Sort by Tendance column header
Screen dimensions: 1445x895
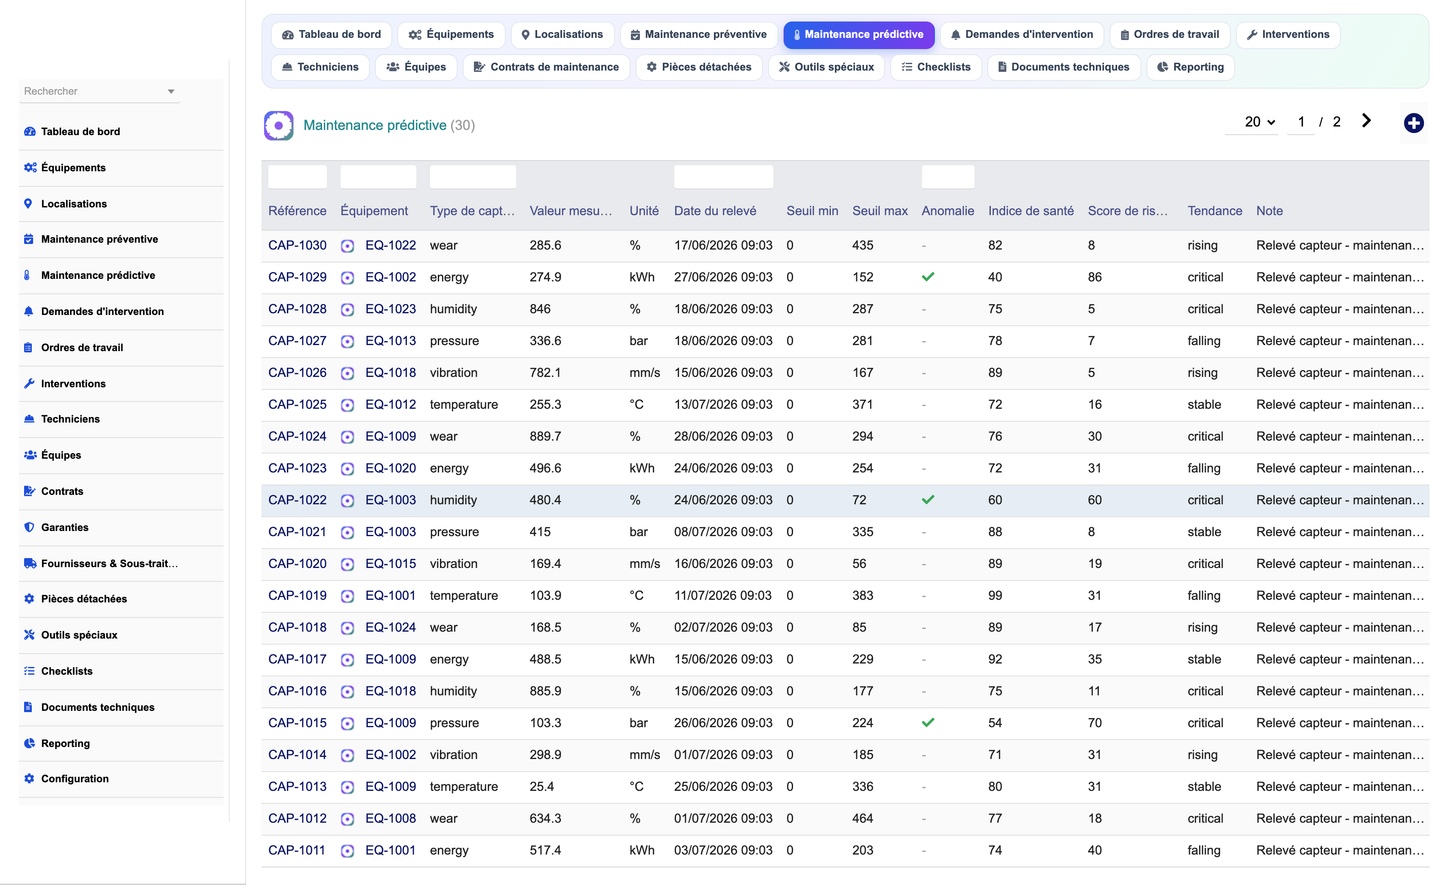pyautogui.click(x=1215, y=211)
